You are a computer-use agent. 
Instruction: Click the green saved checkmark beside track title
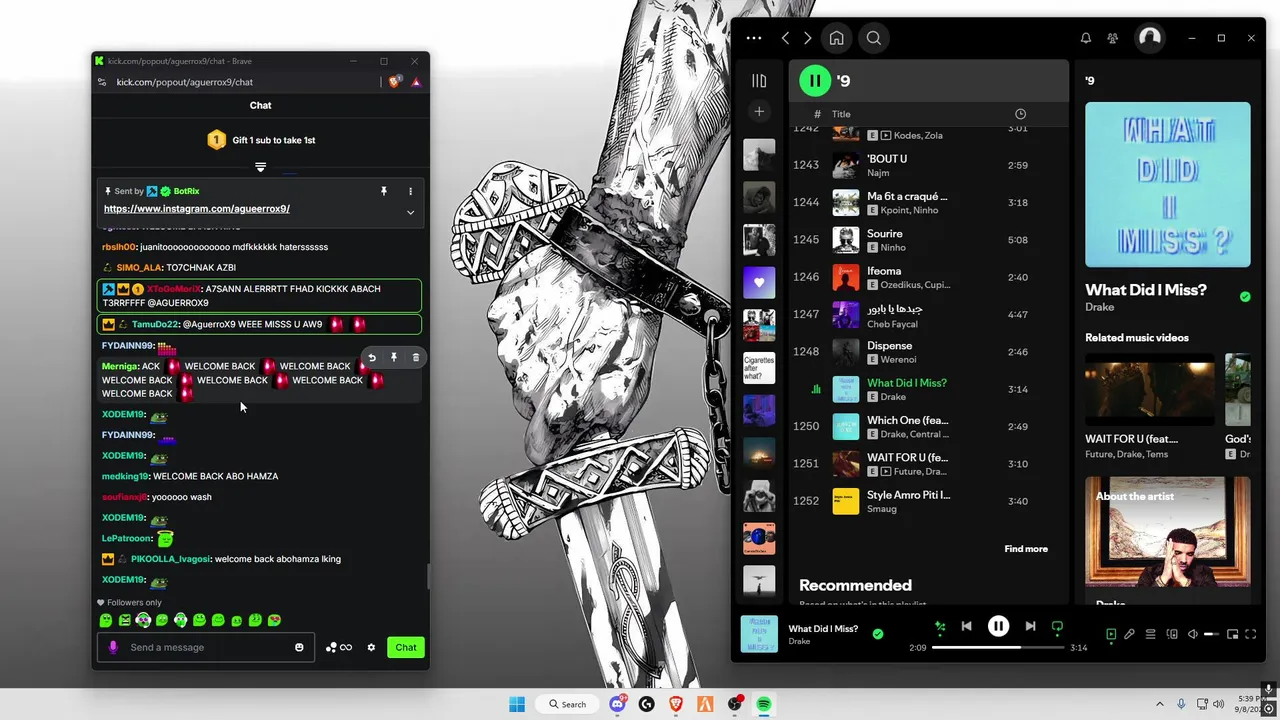tap(878, 633)
